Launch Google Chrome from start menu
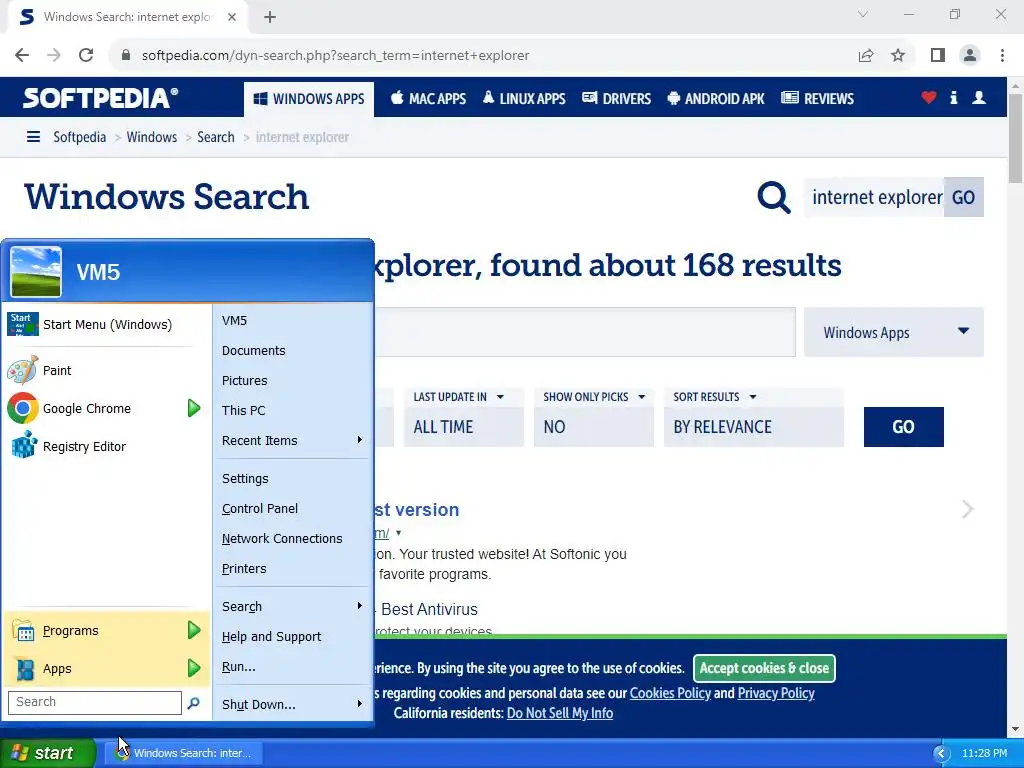1024x768 pixels. tap(95, 408)
